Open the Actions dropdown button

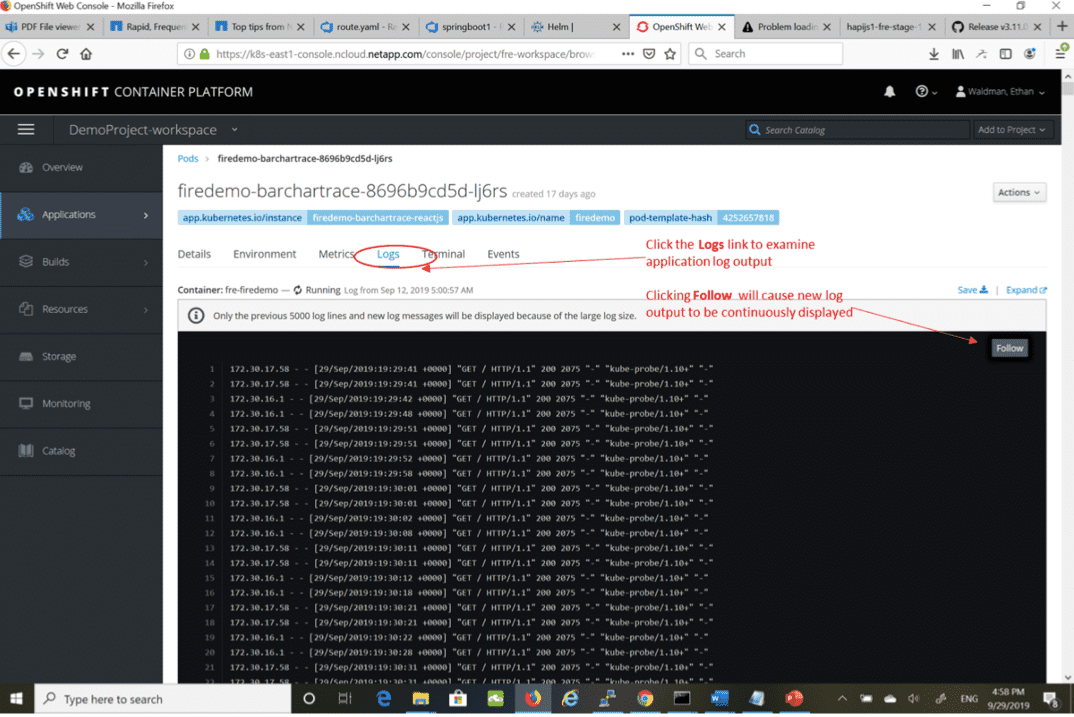tap(1019, 192)
